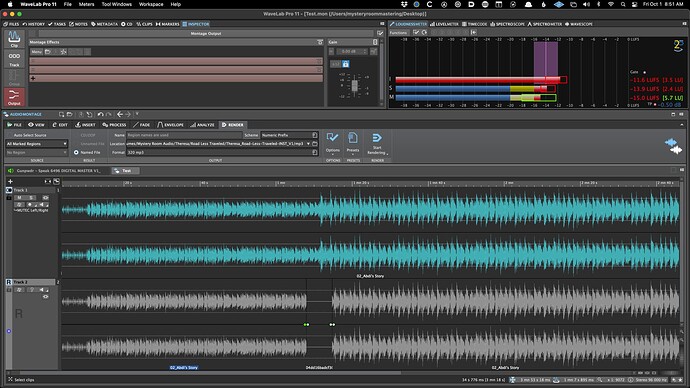690x388 pixels.
Task: Open the Wavescope tab
Action: (x=579, y=24)
